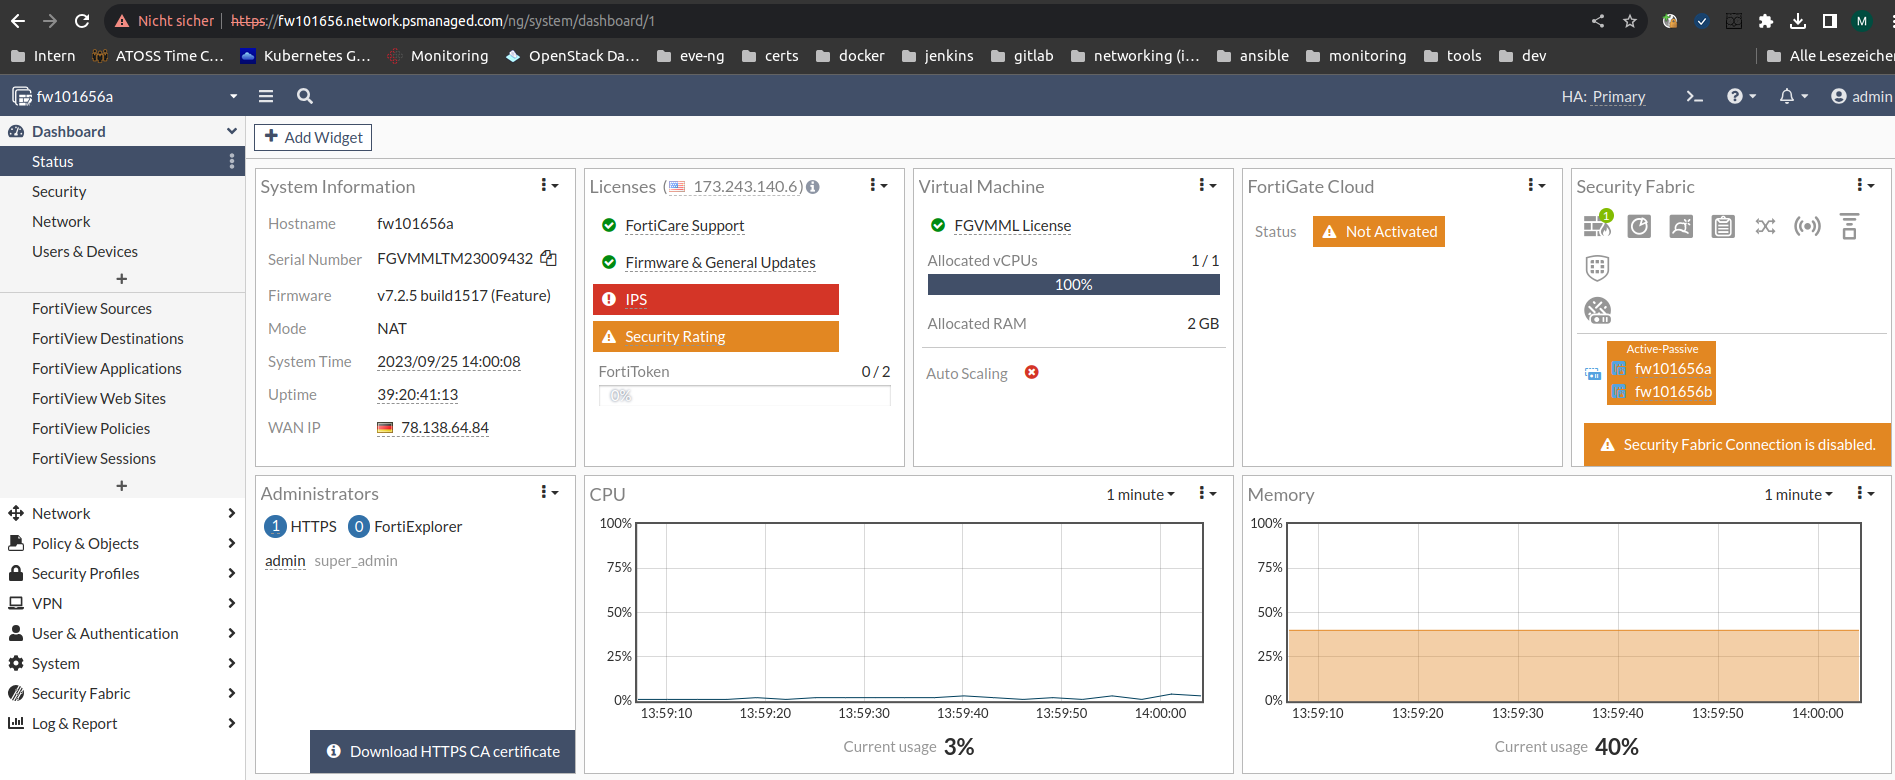The image size is (1895, 780).
Task: Open the CLI console icon in the header
Action: tap(1694, 96)
